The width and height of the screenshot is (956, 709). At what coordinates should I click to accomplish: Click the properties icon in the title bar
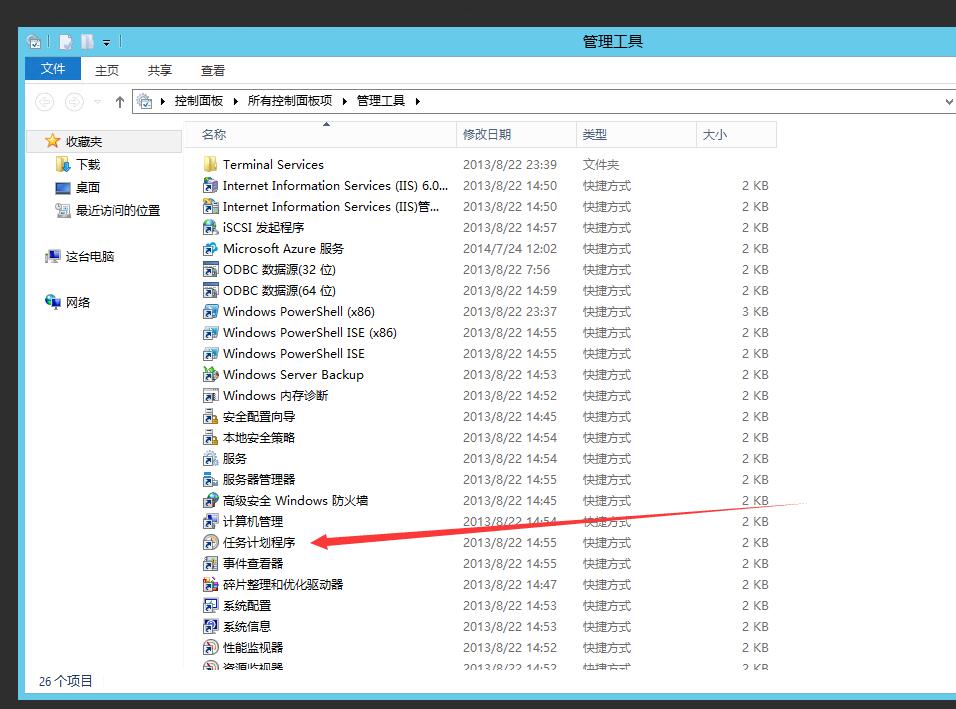[66, 41]
